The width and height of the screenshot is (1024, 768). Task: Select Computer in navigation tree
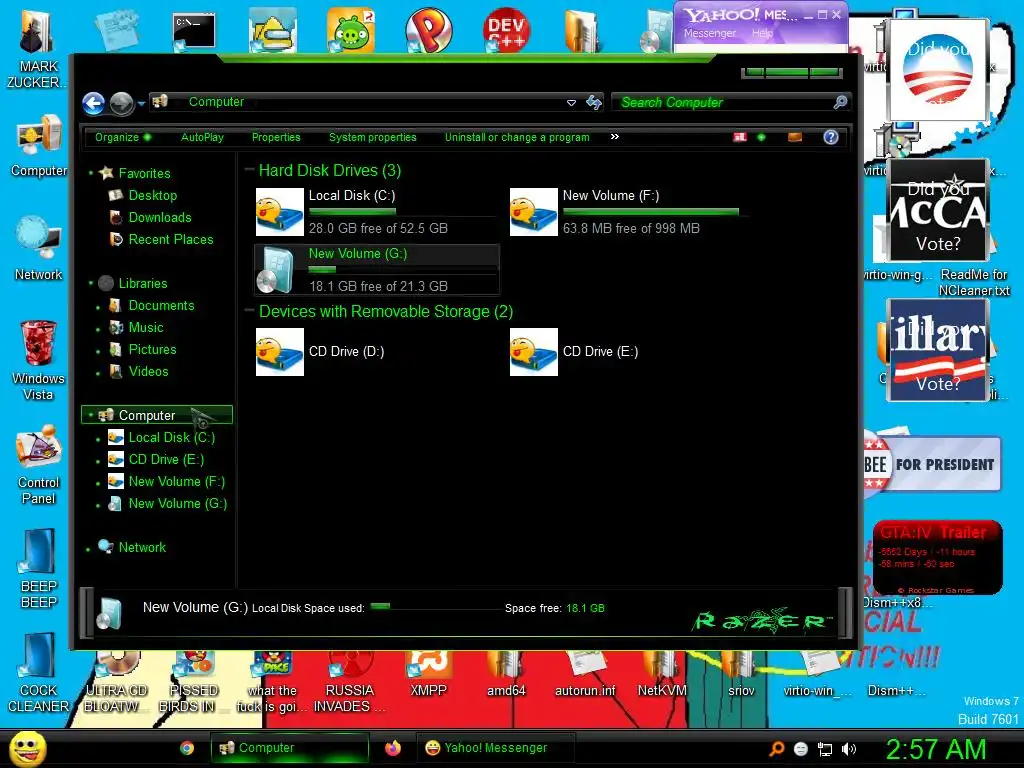(157, 415)
